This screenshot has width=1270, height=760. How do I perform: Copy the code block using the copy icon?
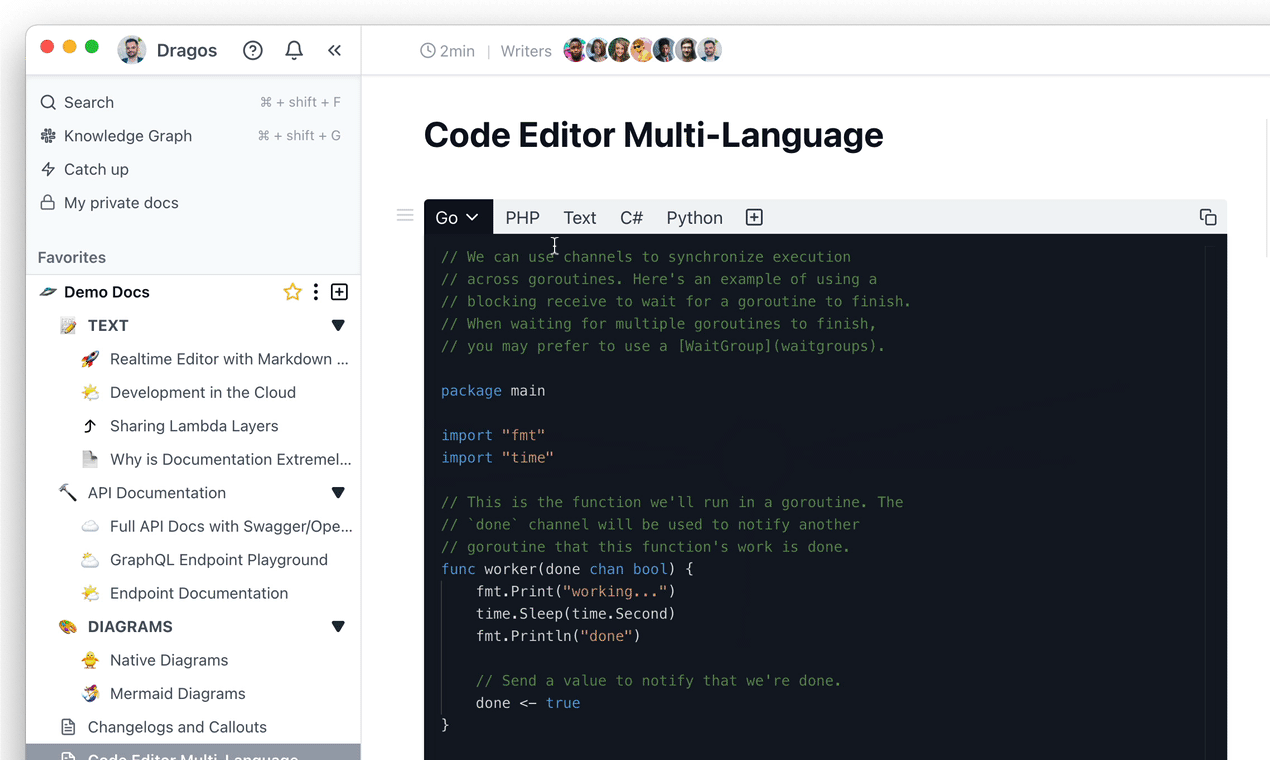coord(1207,216)
